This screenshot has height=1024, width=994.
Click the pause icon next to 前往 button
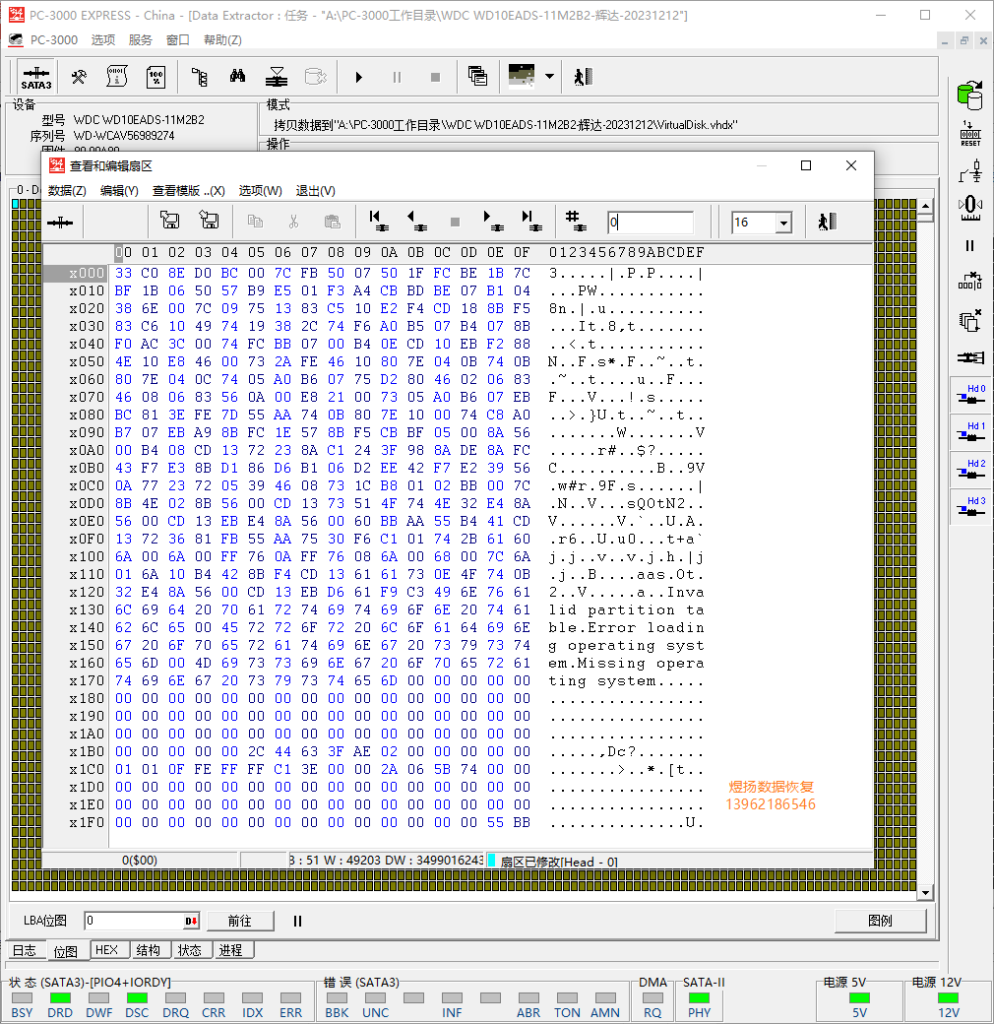(x=297, y=921)
